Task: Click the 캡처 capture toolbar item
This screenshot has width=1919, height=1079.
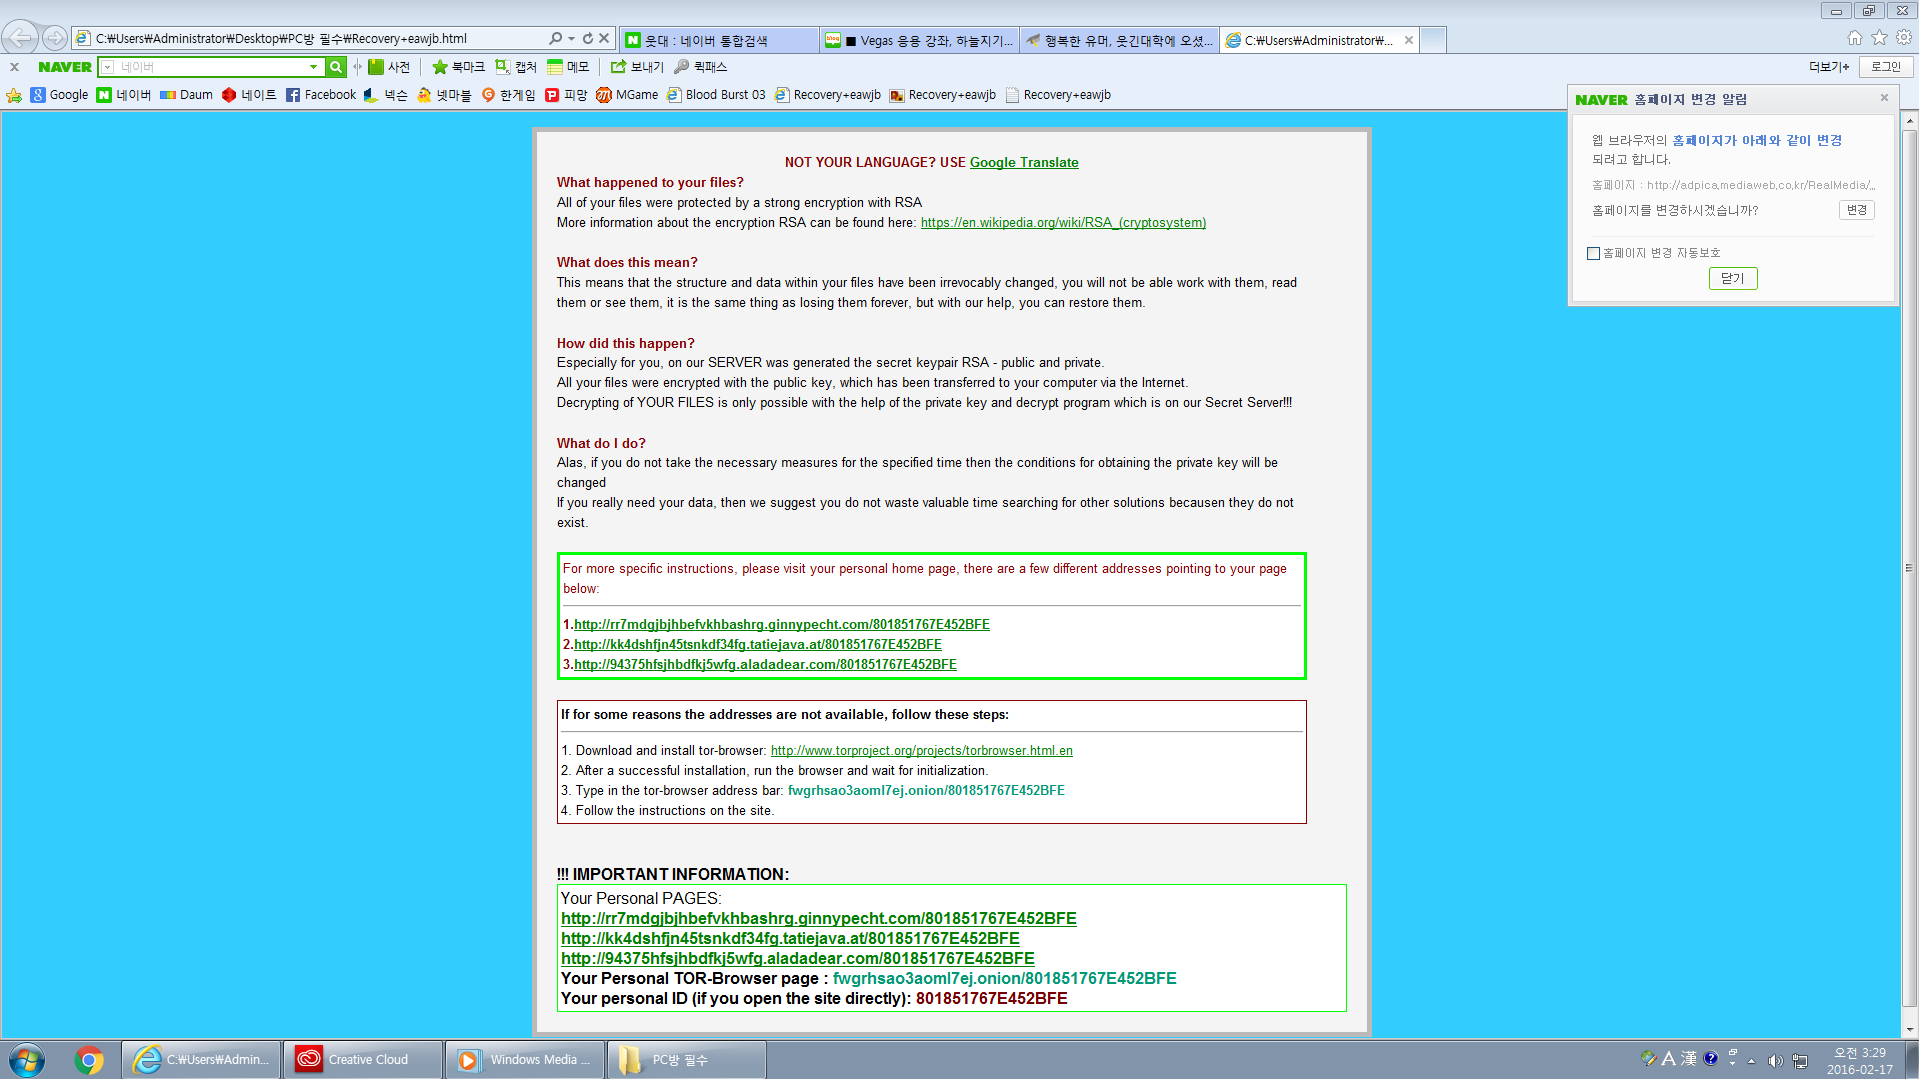Action: click(516, 67)
